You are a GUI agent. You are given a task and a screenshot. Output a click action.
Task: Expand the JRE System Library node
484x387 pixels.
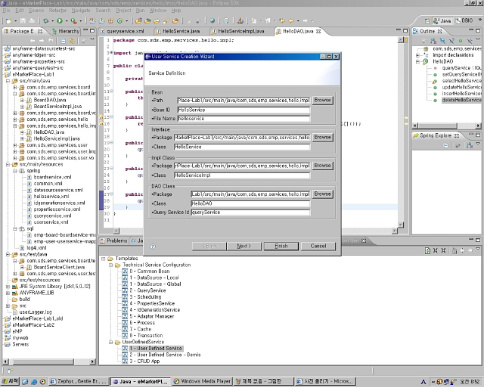click(8, 286)
